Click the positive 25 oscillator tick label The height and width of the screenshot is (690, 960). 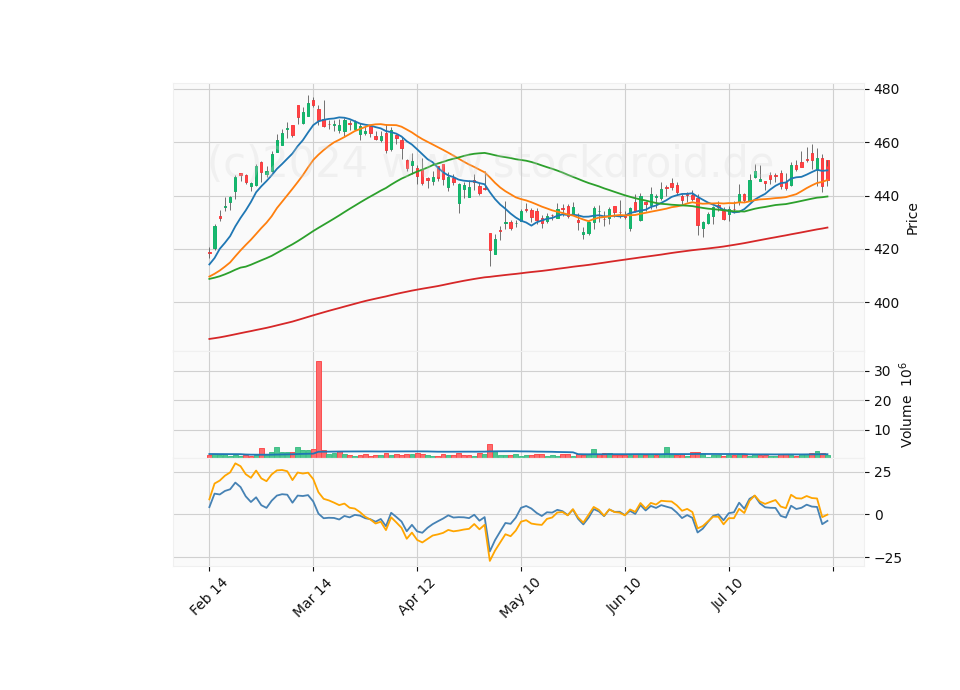[x=882, y=473]
